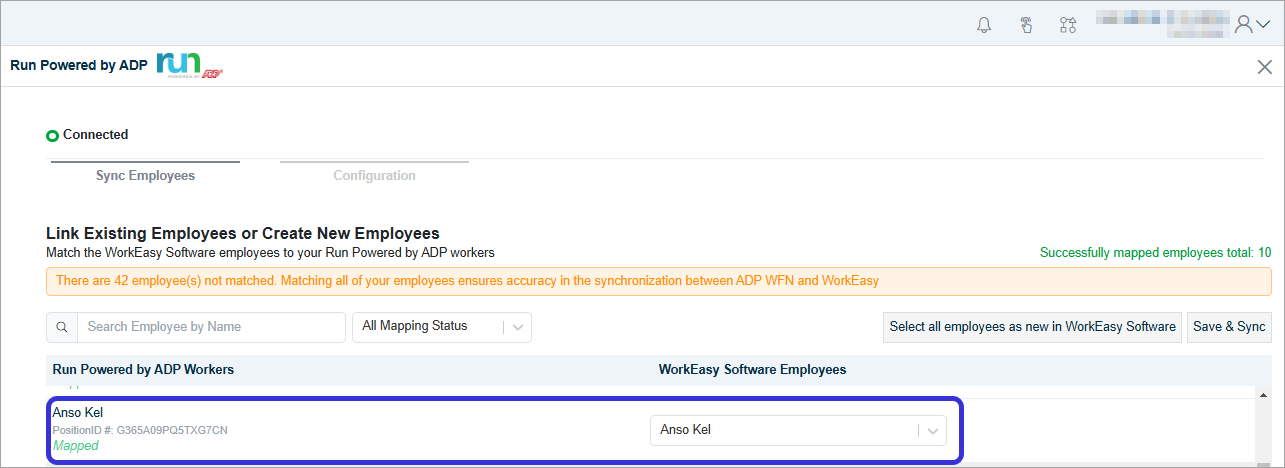Click the Save & Sync button
1285x468 pixels.
(x=1229, y=327)
